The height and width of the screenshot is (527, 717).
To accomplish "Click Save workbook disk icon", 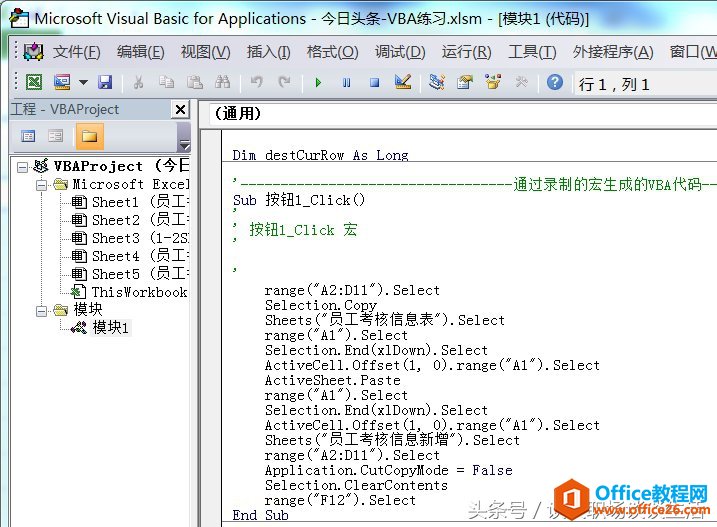I will coord(105,82).
